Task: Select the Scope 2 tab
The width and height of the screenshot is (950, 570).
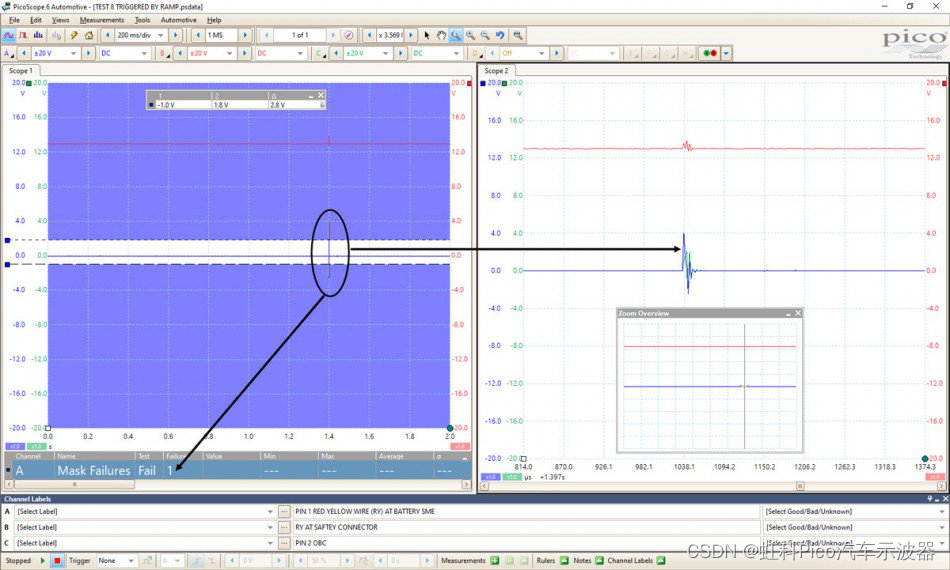Action: (x=496, y=71)
